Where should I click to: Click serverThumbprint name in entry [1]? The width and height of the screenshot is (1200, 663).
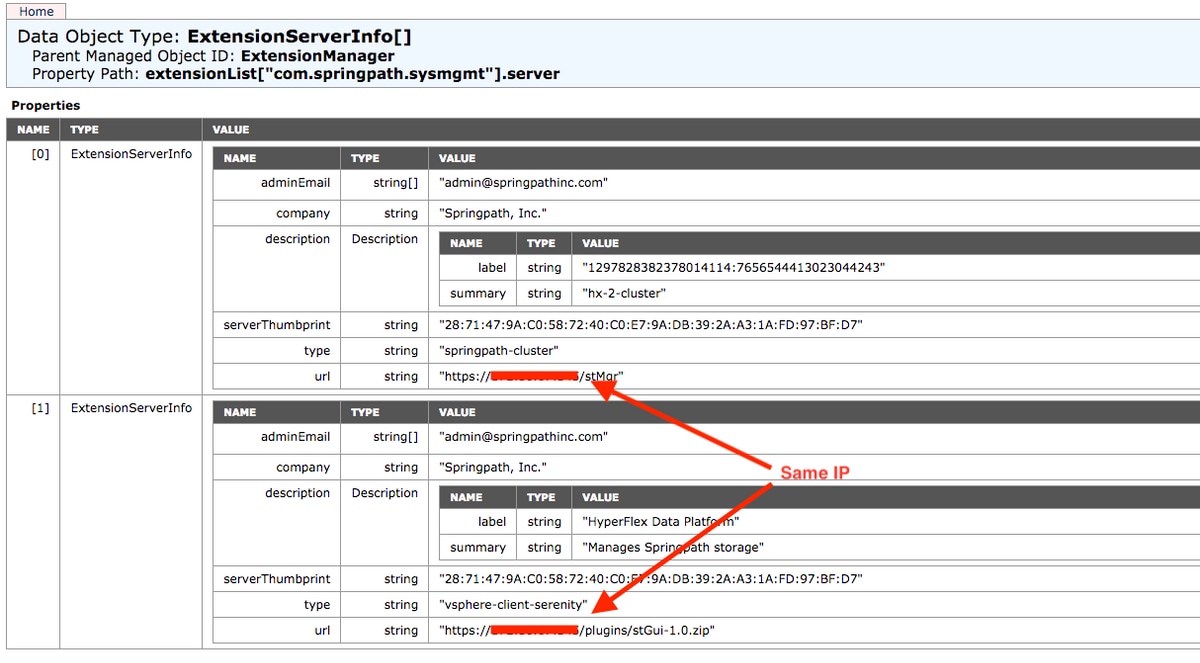tap(277, 579)
